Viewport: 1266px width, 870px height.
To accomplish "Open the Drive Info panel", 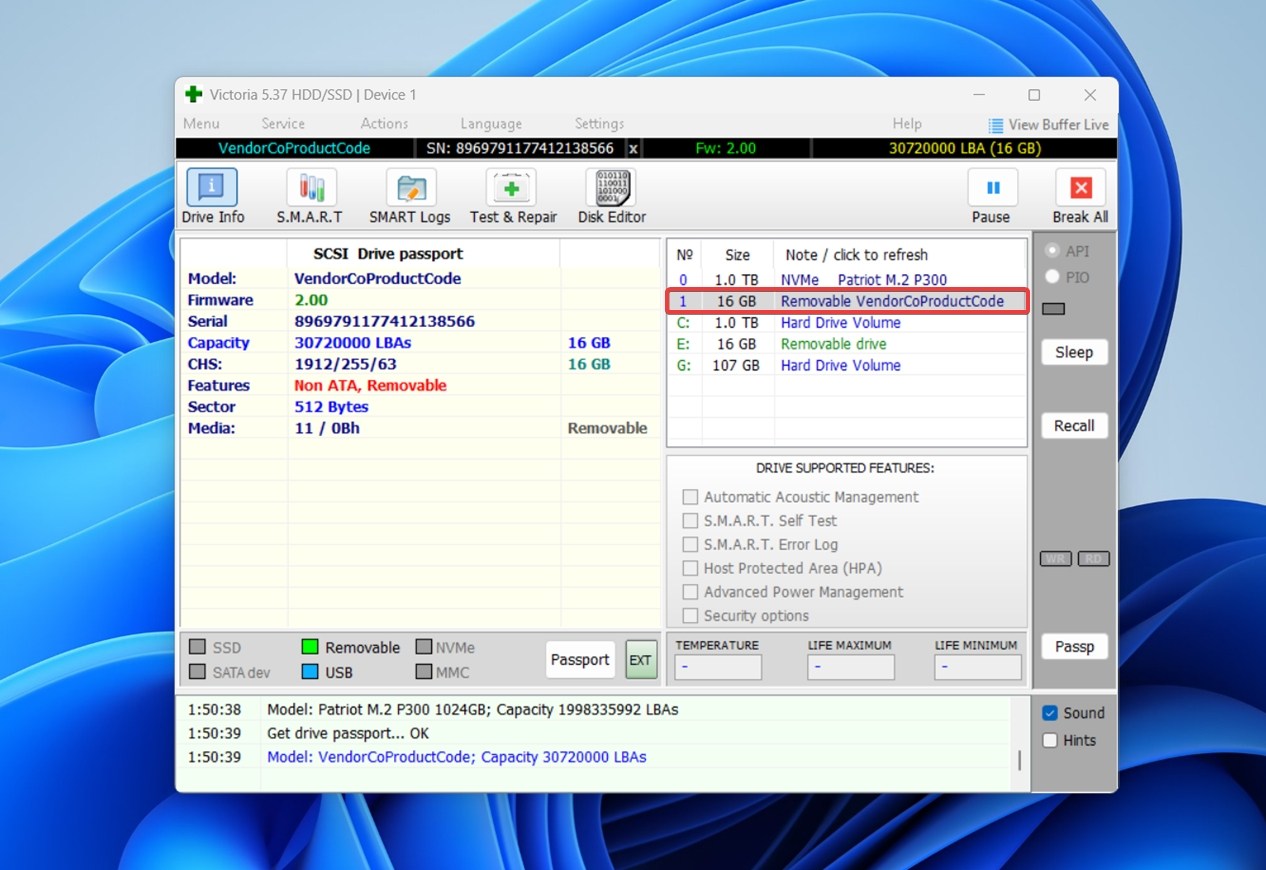I will click(x=212, y=189).
